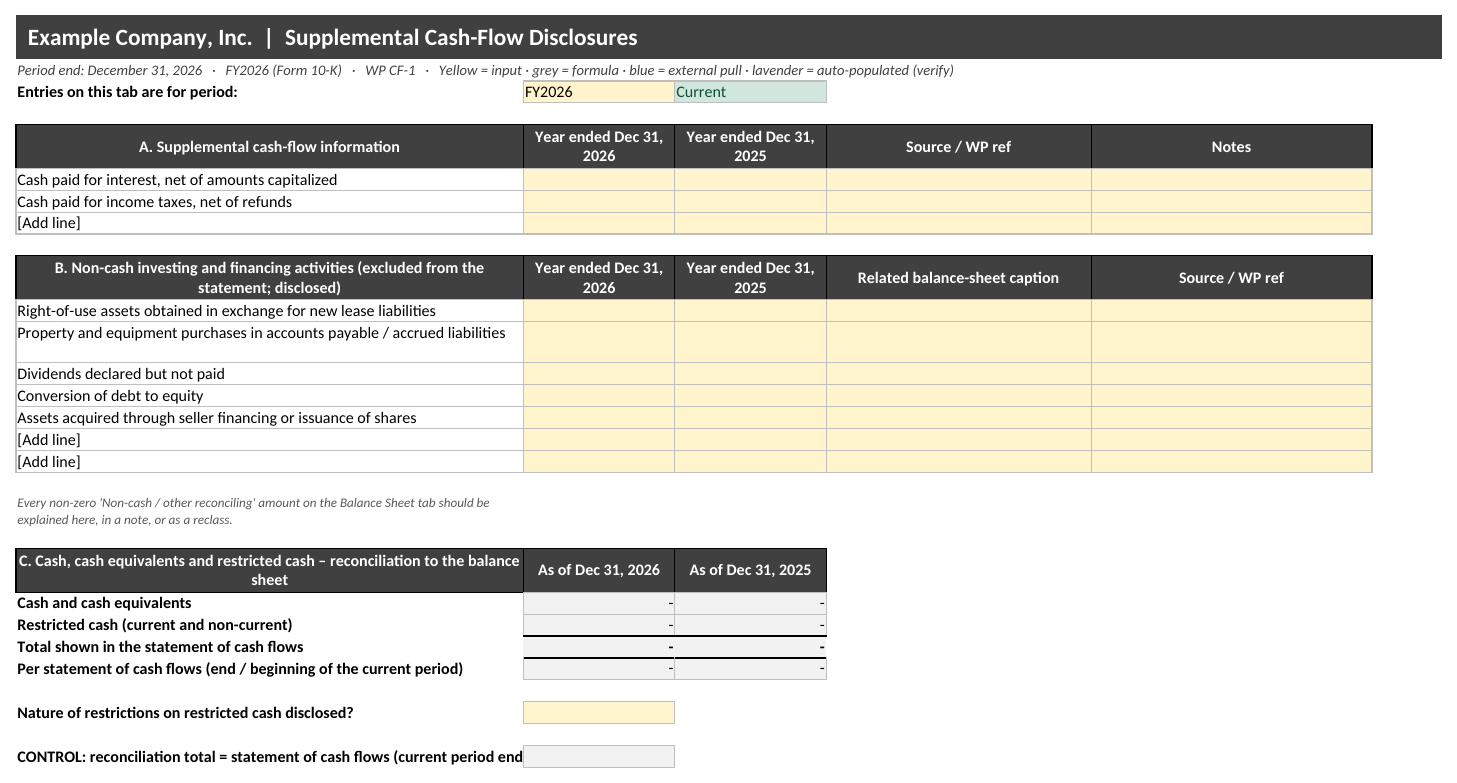Select 2026 cell for right-of-use assets row
Image resolution: width=1457 pixels, height=783 pixels.
599,311
